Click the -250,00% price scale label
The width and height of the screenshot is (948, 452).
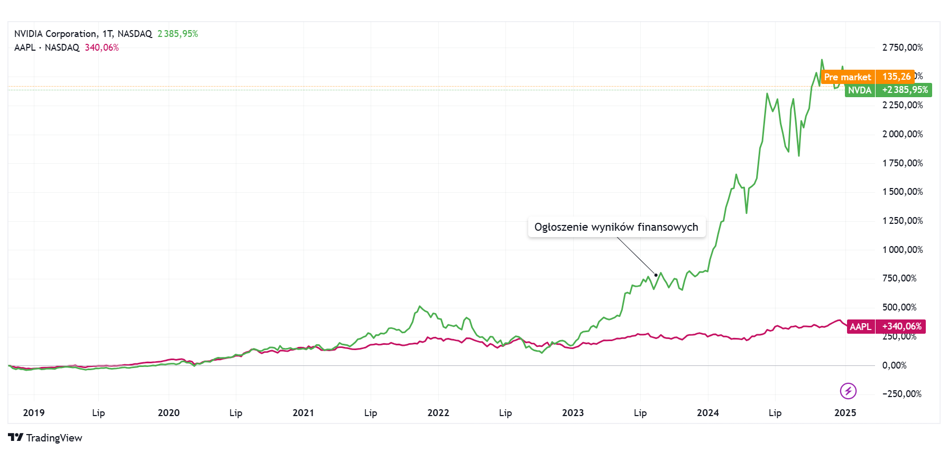point(904,395)
